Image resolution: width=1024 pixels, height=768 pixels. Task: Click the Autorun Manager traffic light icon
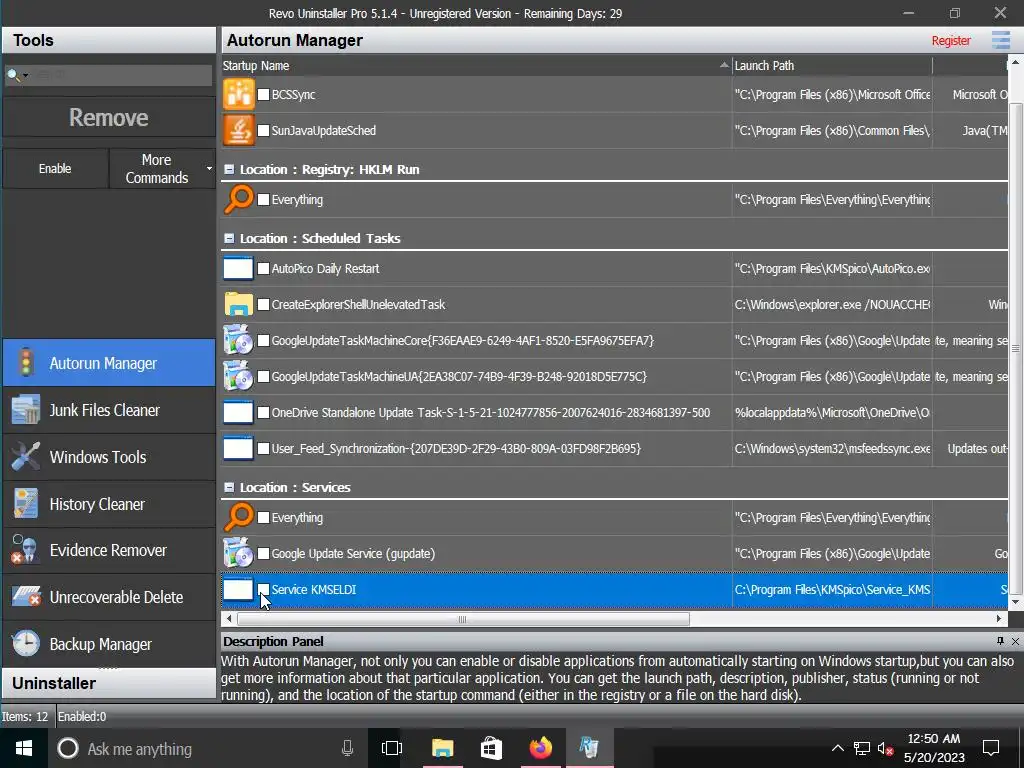tap(25, 362)
